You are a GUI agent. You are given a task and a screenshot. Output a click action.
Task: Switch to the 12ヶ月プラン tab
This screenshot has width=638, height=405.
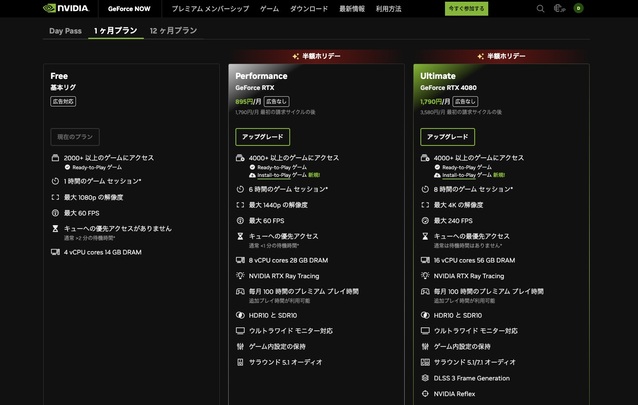[x=173, y=31]
